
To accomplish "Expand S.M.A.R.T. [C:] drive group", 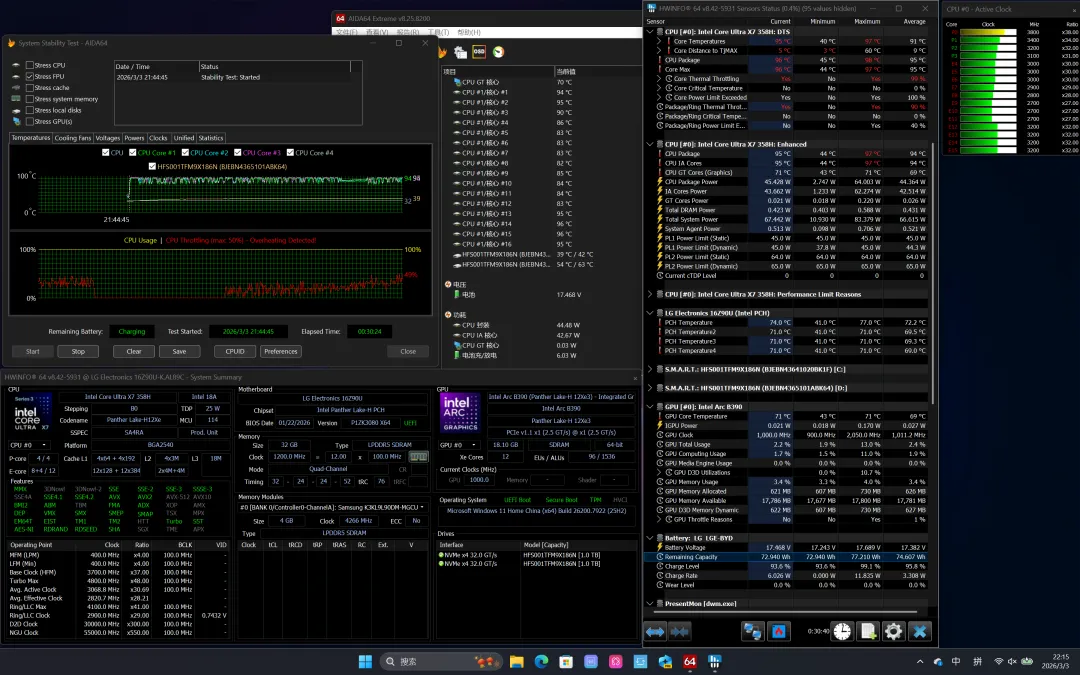I will coord(650,369).
